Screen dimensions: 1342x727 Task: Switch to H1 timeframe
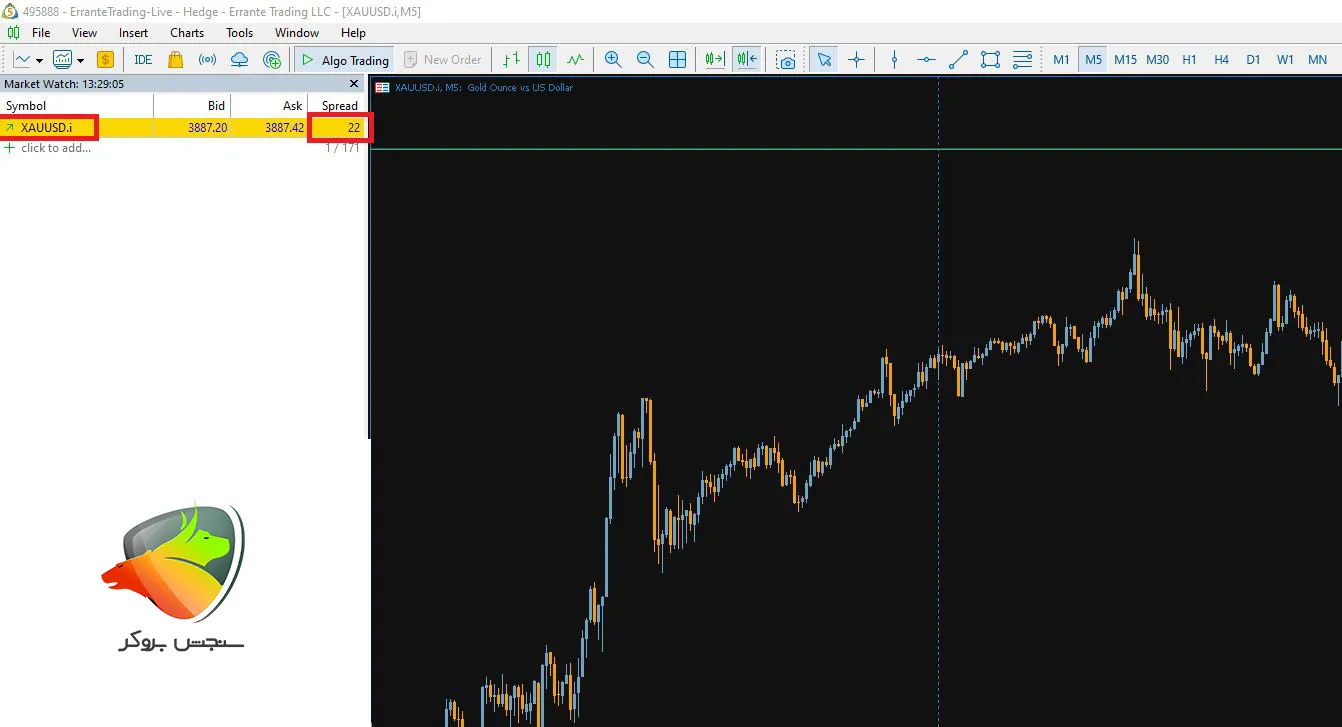(x=1189, y=60)
